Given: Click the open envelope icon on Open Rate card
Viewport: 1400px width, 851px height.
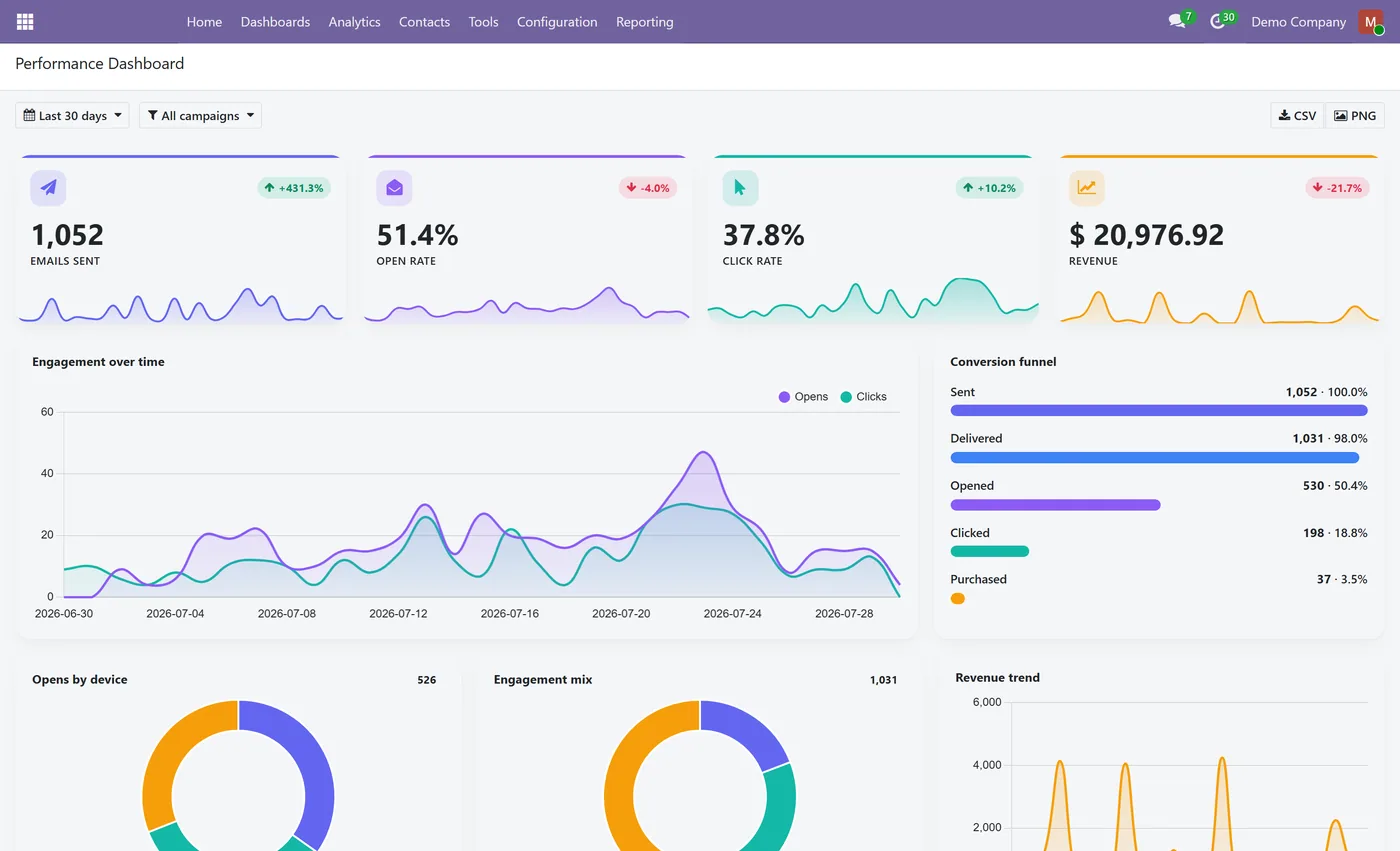Looking at the screenshot, I should 394,188.
